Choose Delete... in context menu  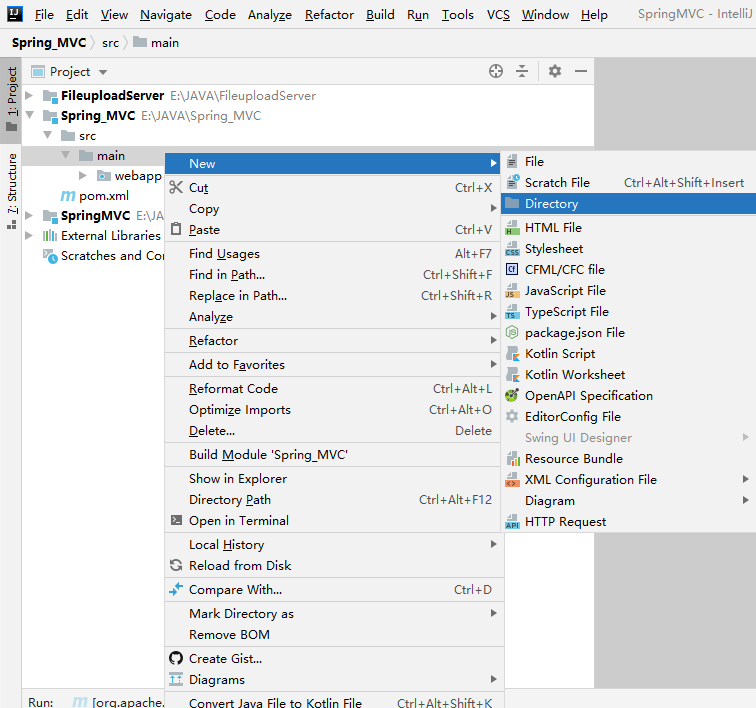333,431
